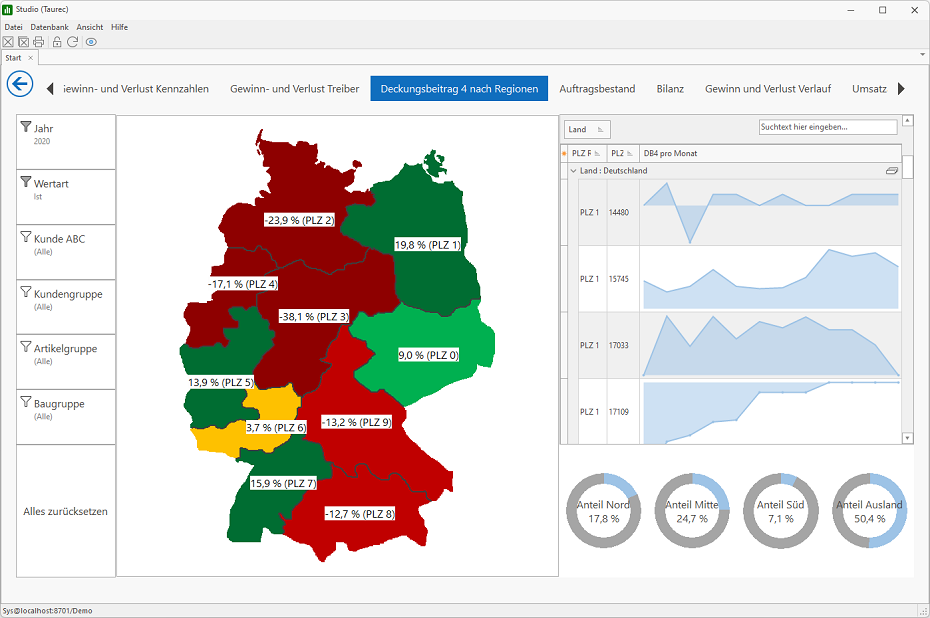This screenshot has width=930, height=618.
Task: Click the blue back arrow button
Action: click(20, 84)
